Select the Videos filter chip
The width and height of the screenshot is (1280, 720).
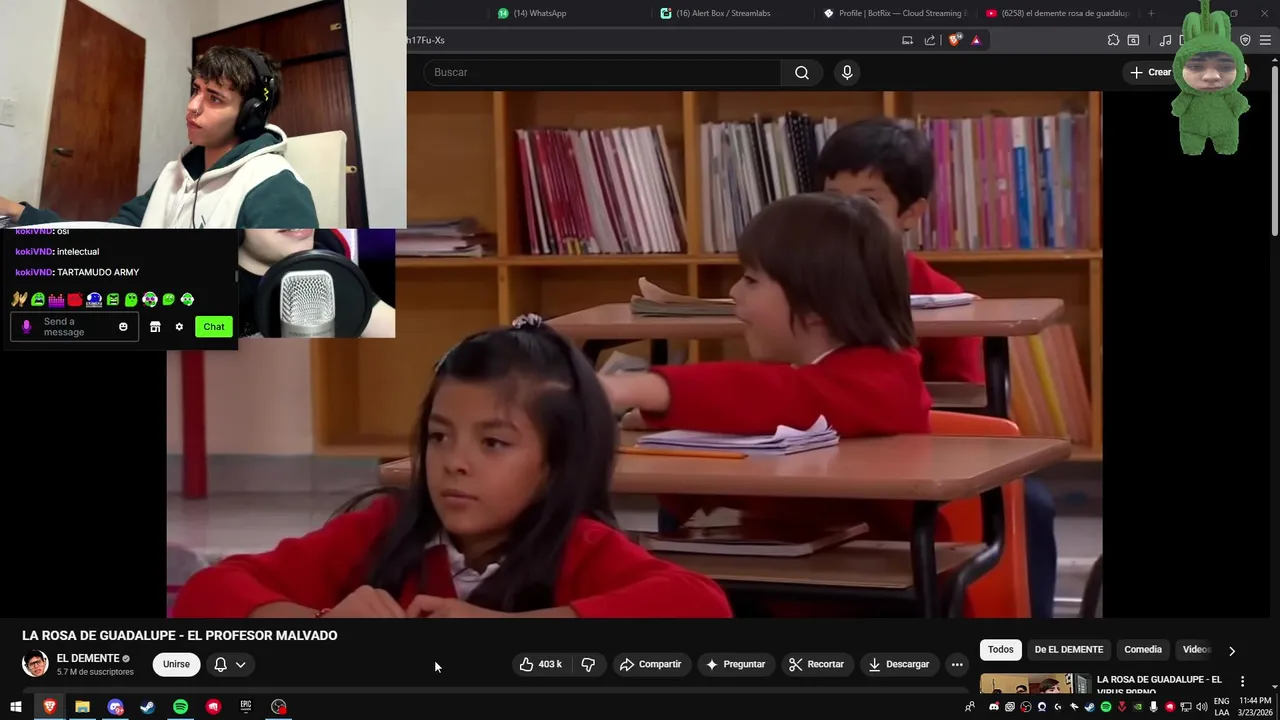pyautogui.click(x=1196, y=649)
